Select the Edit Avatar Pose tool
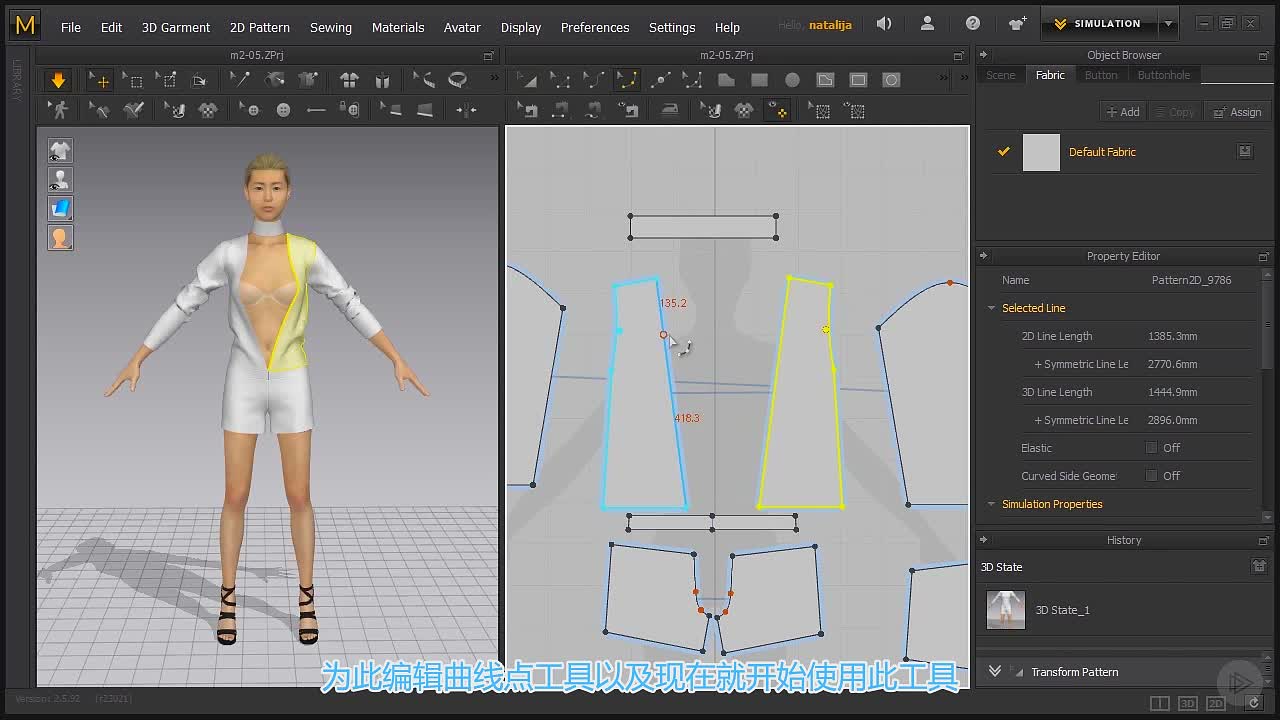 (59, 110)
